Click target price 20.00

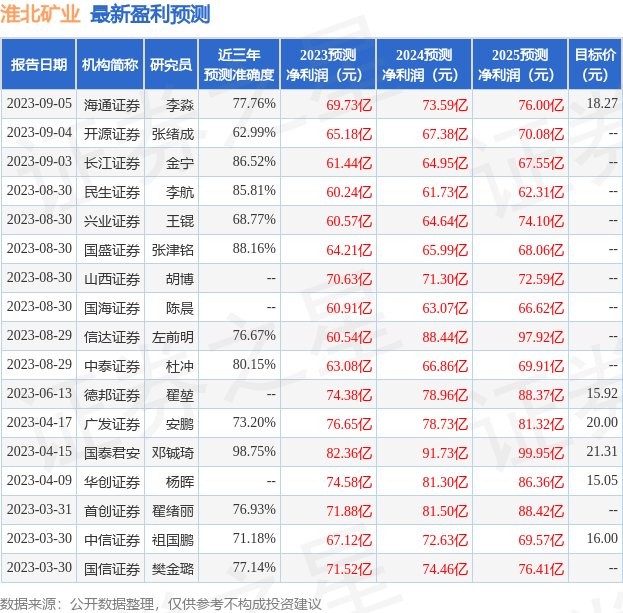click(602, 422)
